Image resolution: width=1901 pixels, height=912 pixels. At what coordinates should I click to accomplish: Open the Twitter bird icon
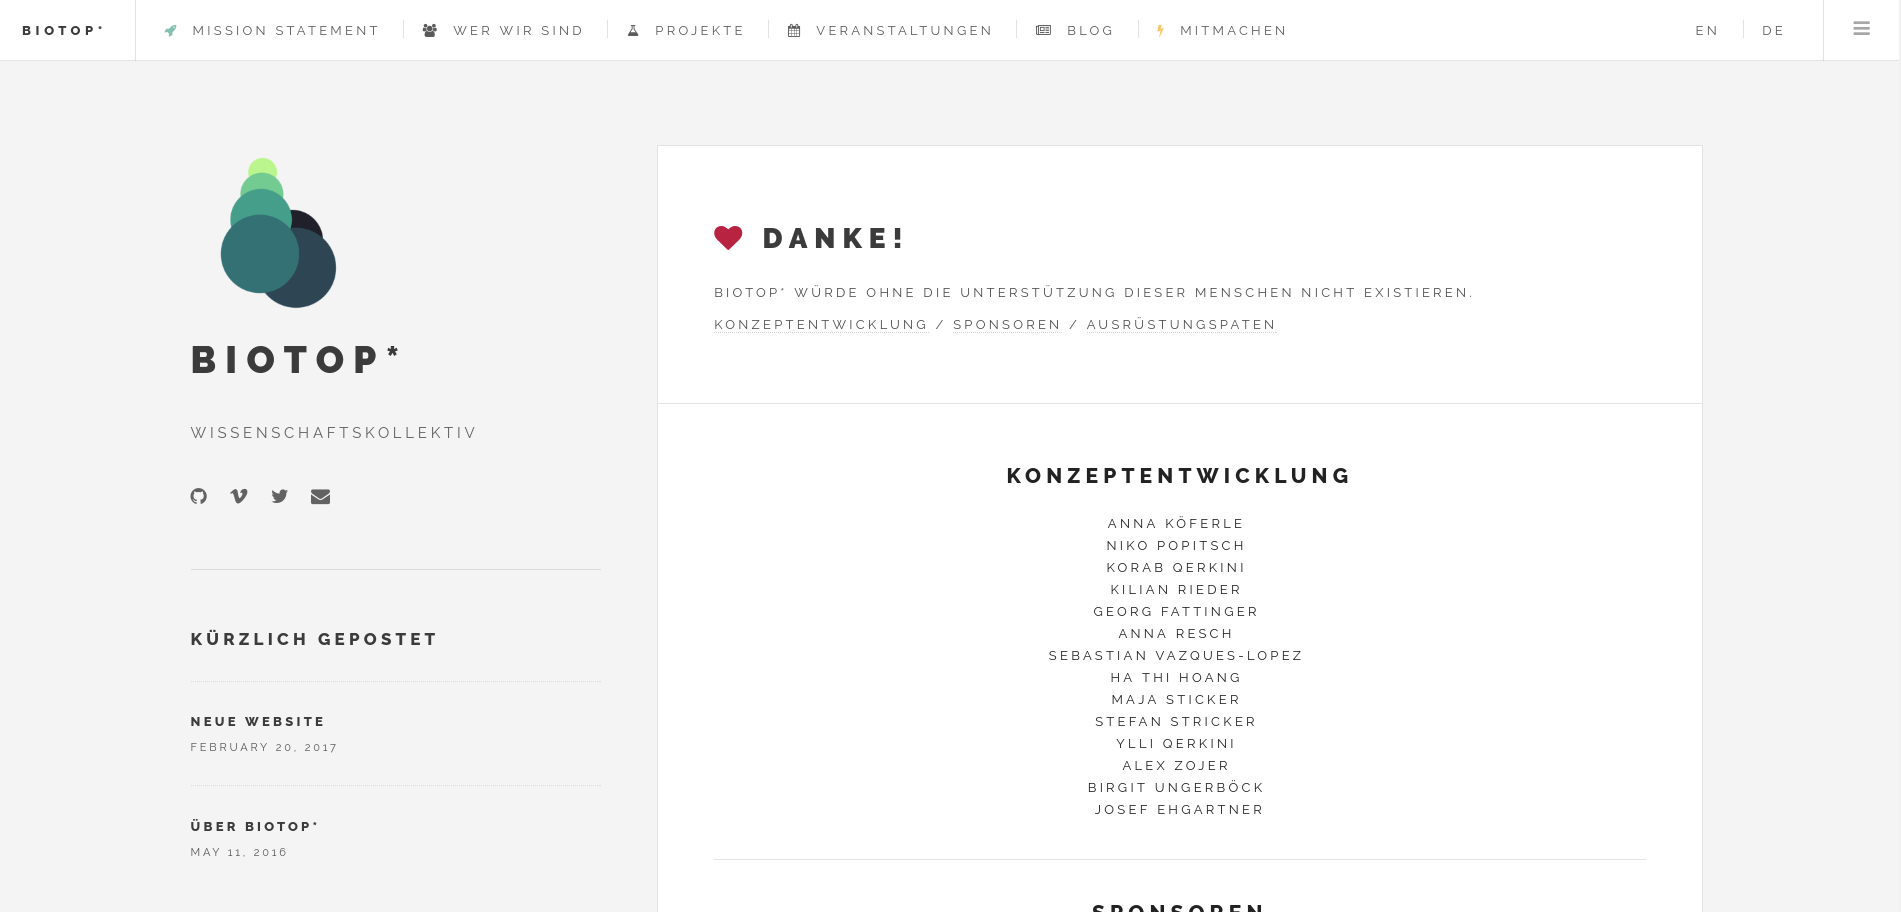[x=280, y=496]
